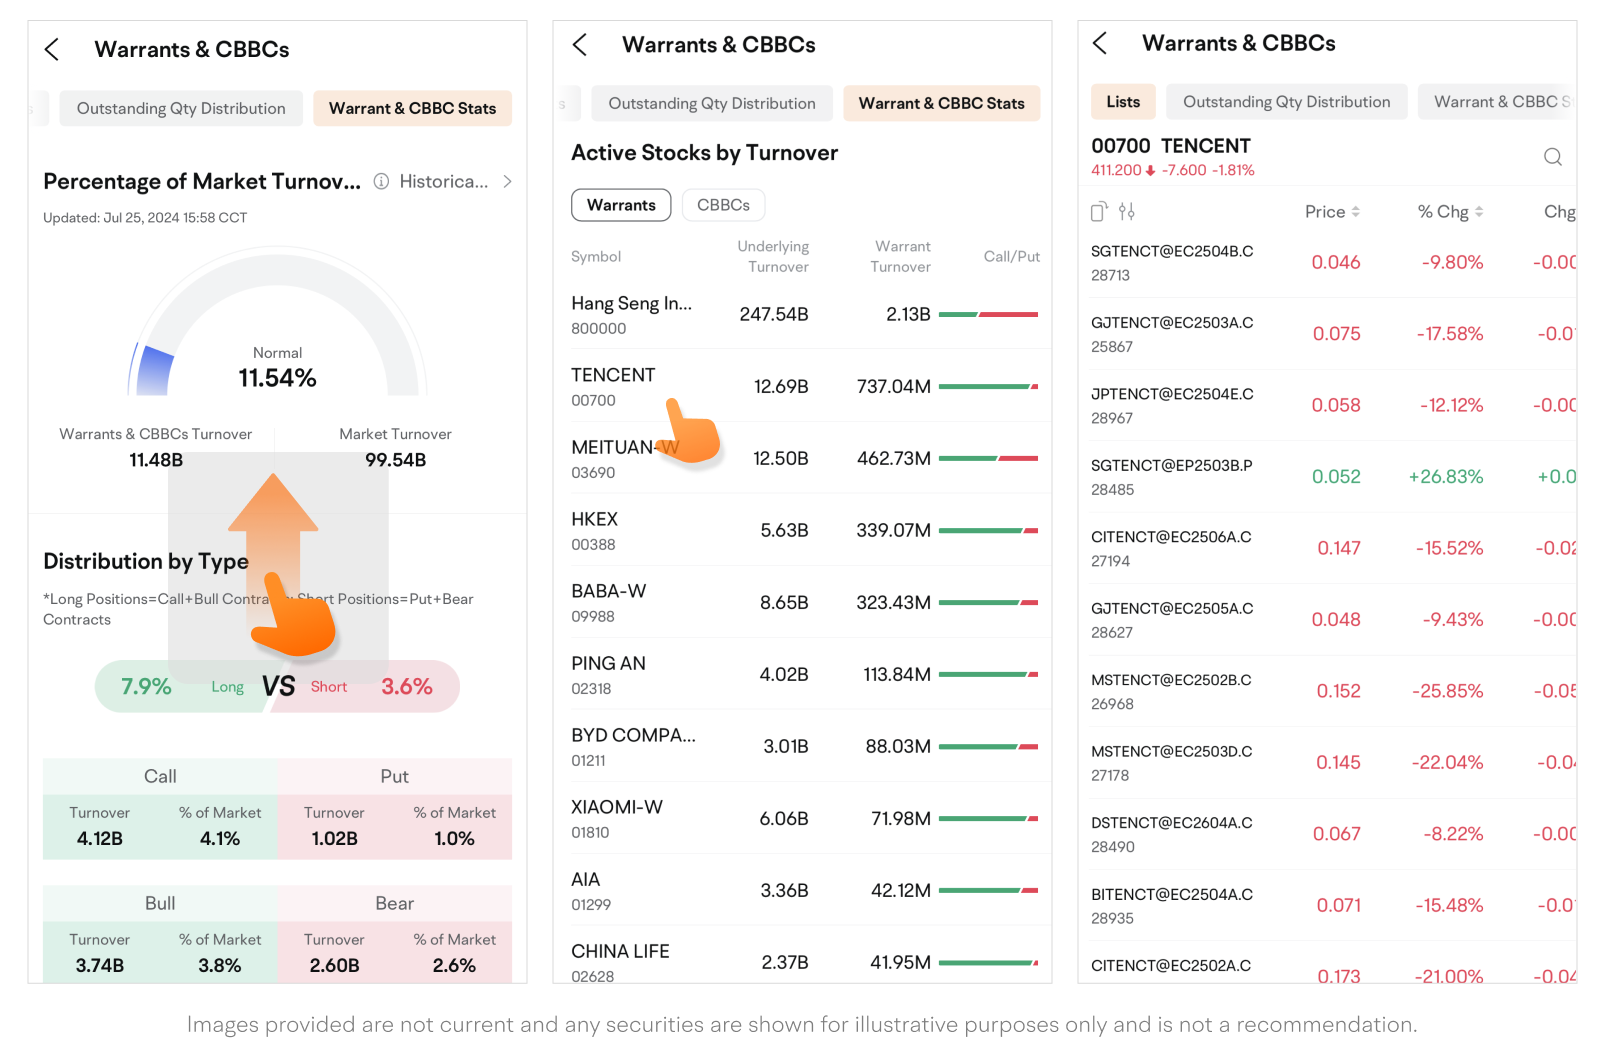Tap the +26.83% change value
Screen dimensions: 1605x1060
[1446, 477]
